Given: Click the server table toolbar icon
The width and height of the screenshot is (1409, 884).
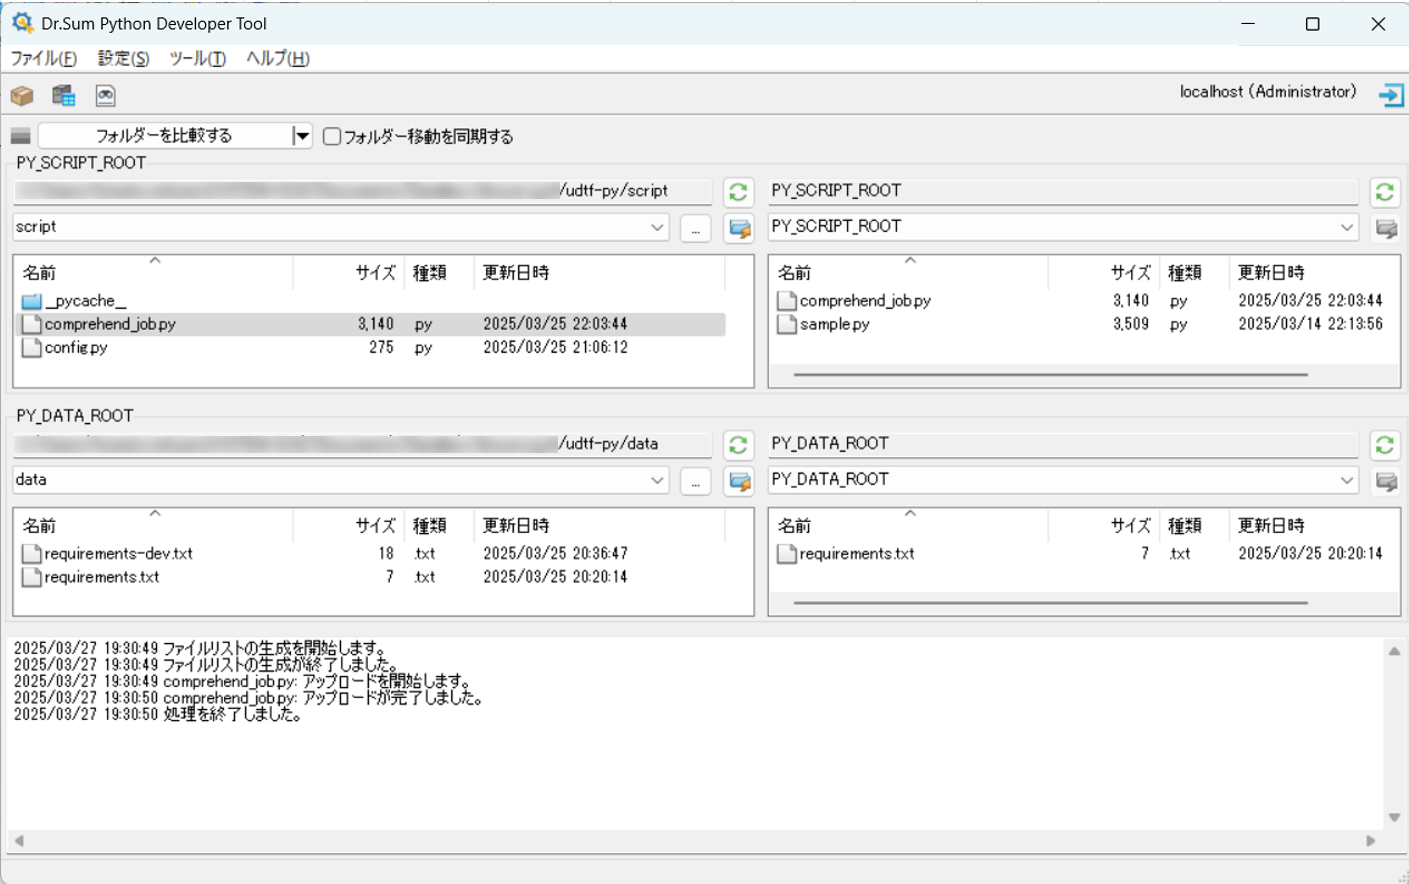Looking at the screenshot, I should point(64,96).
